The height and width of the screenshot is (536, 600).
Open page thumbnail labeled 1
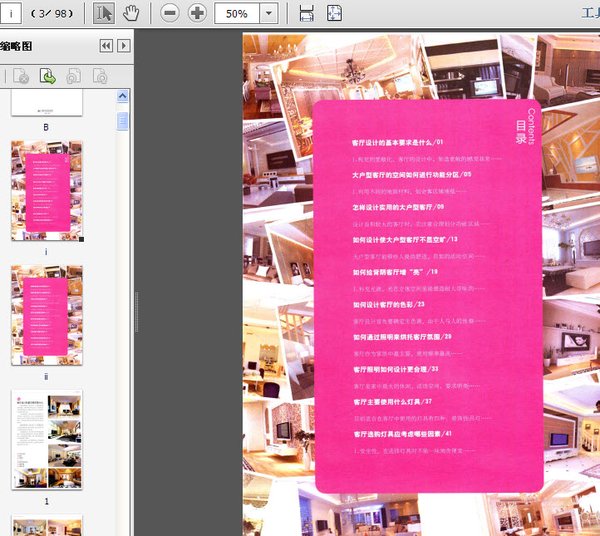pyautogui.click(x=47, y=440)
